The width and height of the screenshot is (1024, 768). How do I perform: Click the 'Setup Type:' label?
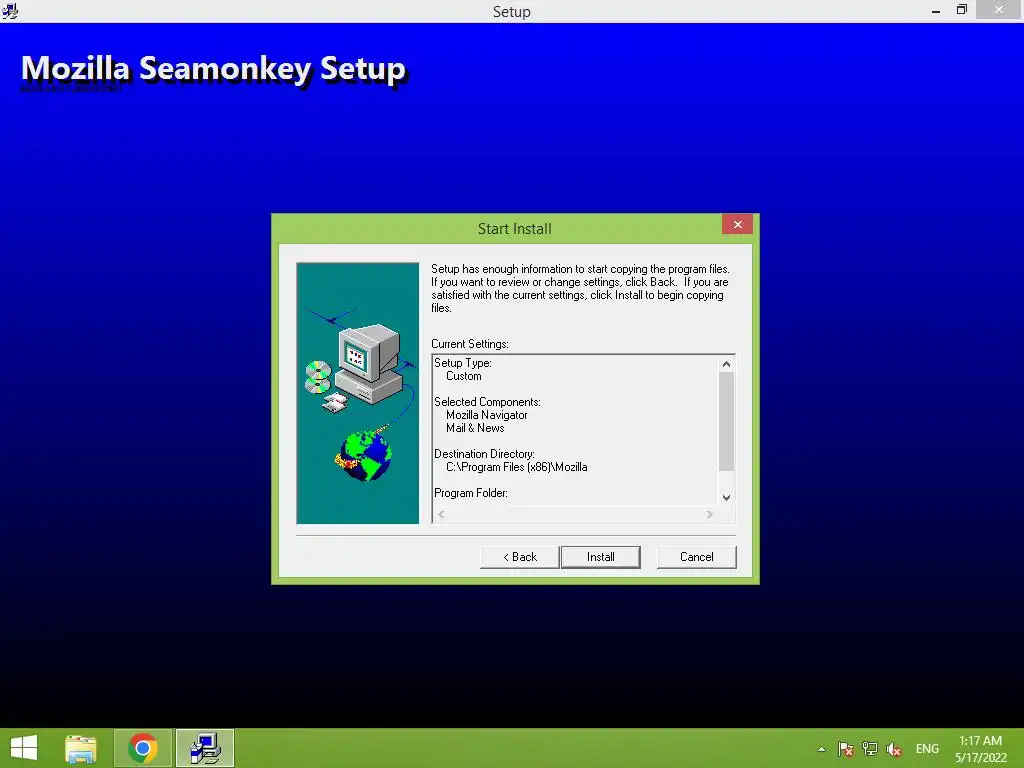(463, 363)
